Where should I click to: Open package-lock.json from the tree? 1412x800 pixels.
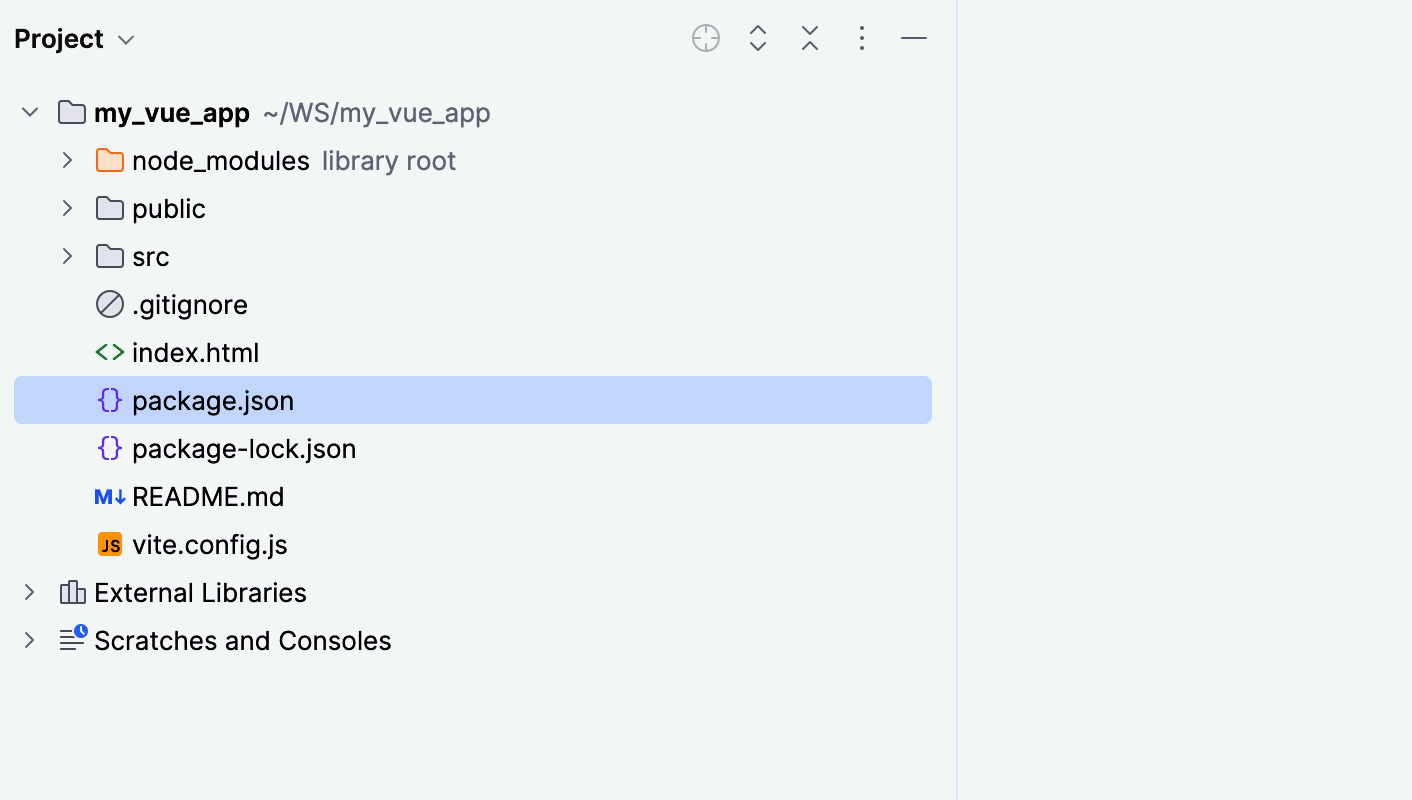(244, 448)
